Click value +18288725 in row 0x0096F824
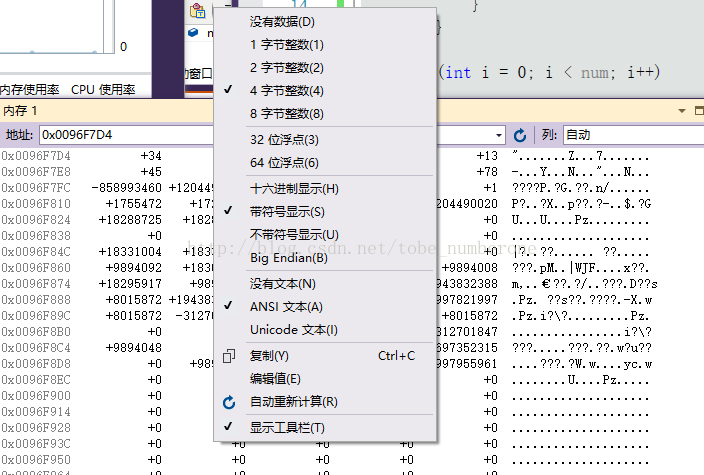The width and height of the screenshot is (704, 475). tap(130, 220)
